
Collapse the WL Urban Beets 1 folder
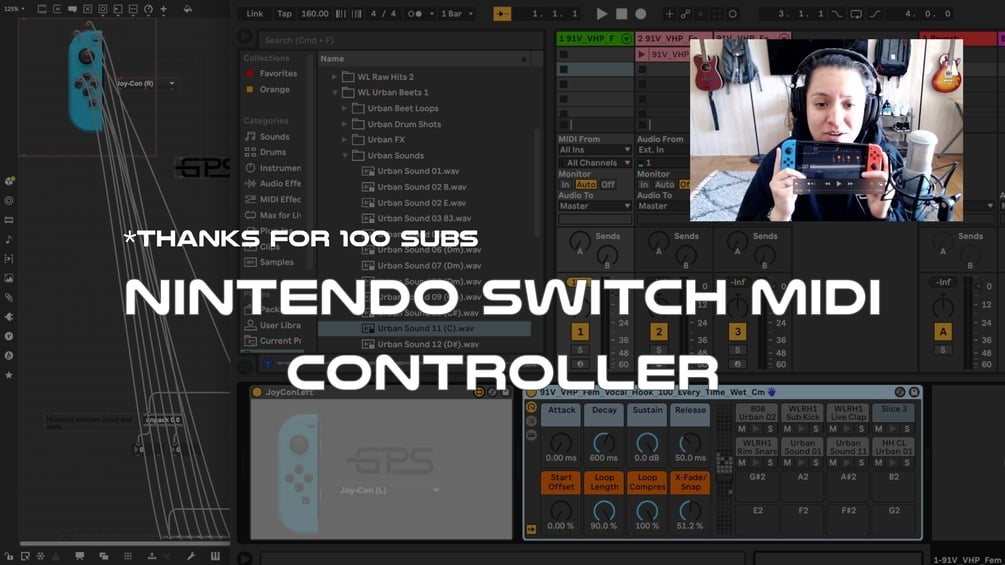coord(334,92)
